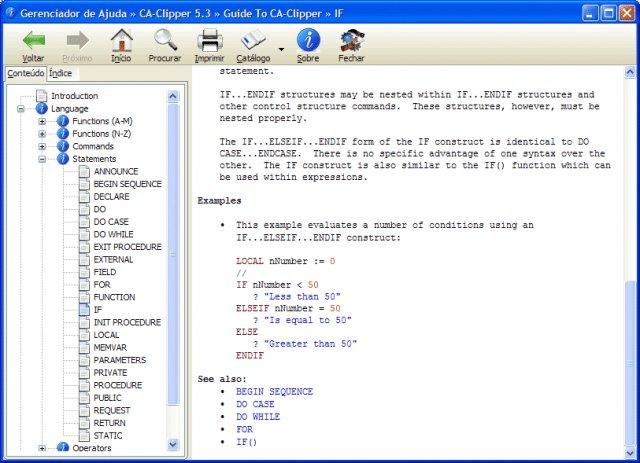The width and height of the screenshot is (640, 463).
Task: Click the Statements info icon
Action: point(62,159)
